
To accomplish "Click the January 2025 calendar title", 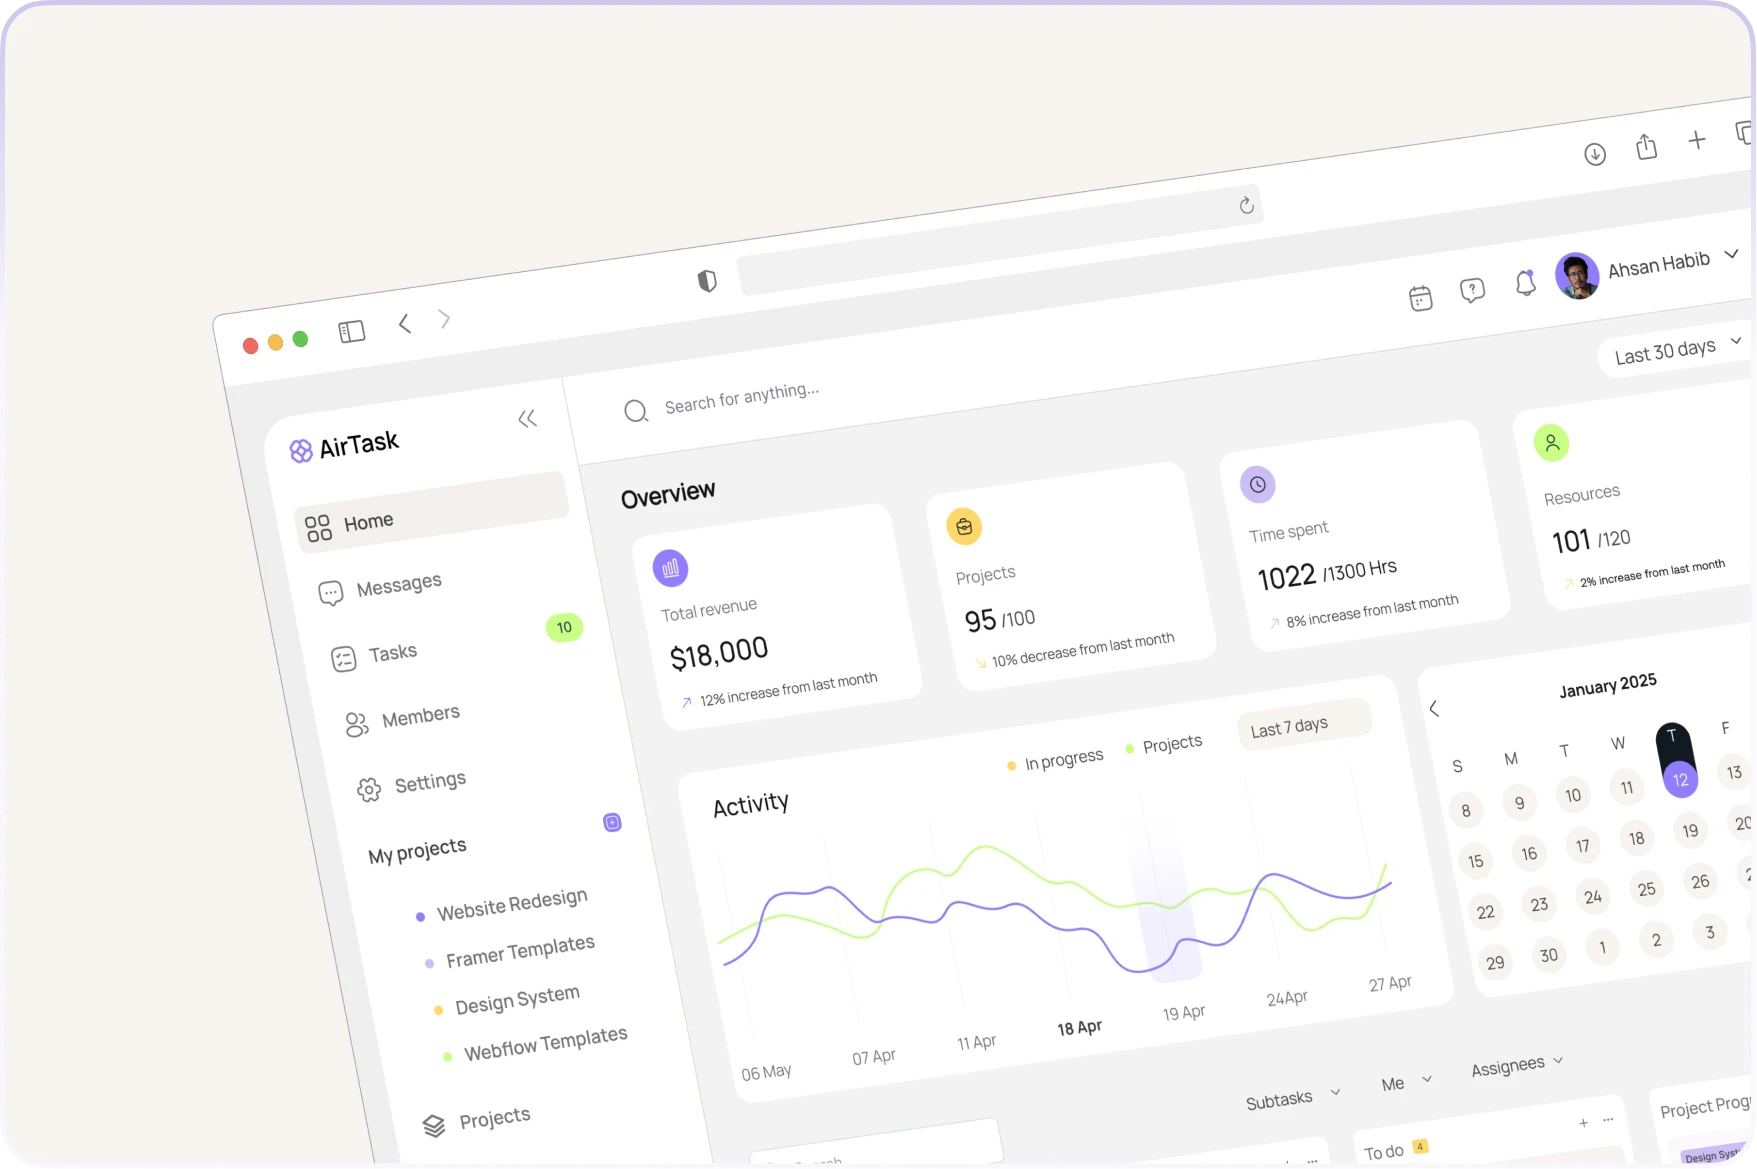I will [1608, 685].
